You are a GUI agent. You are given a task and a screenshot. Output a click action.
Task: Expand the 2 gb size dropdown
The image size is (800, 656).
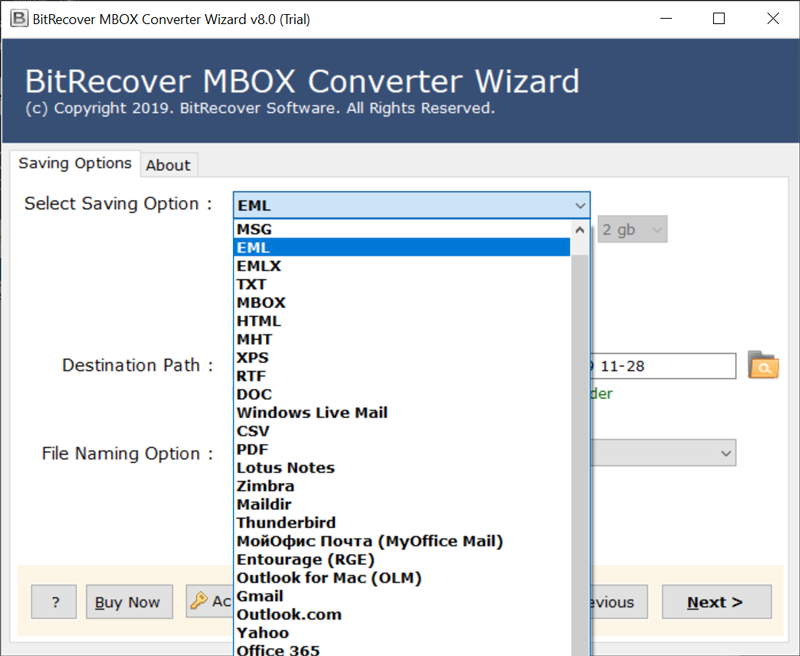pos(632,230)
